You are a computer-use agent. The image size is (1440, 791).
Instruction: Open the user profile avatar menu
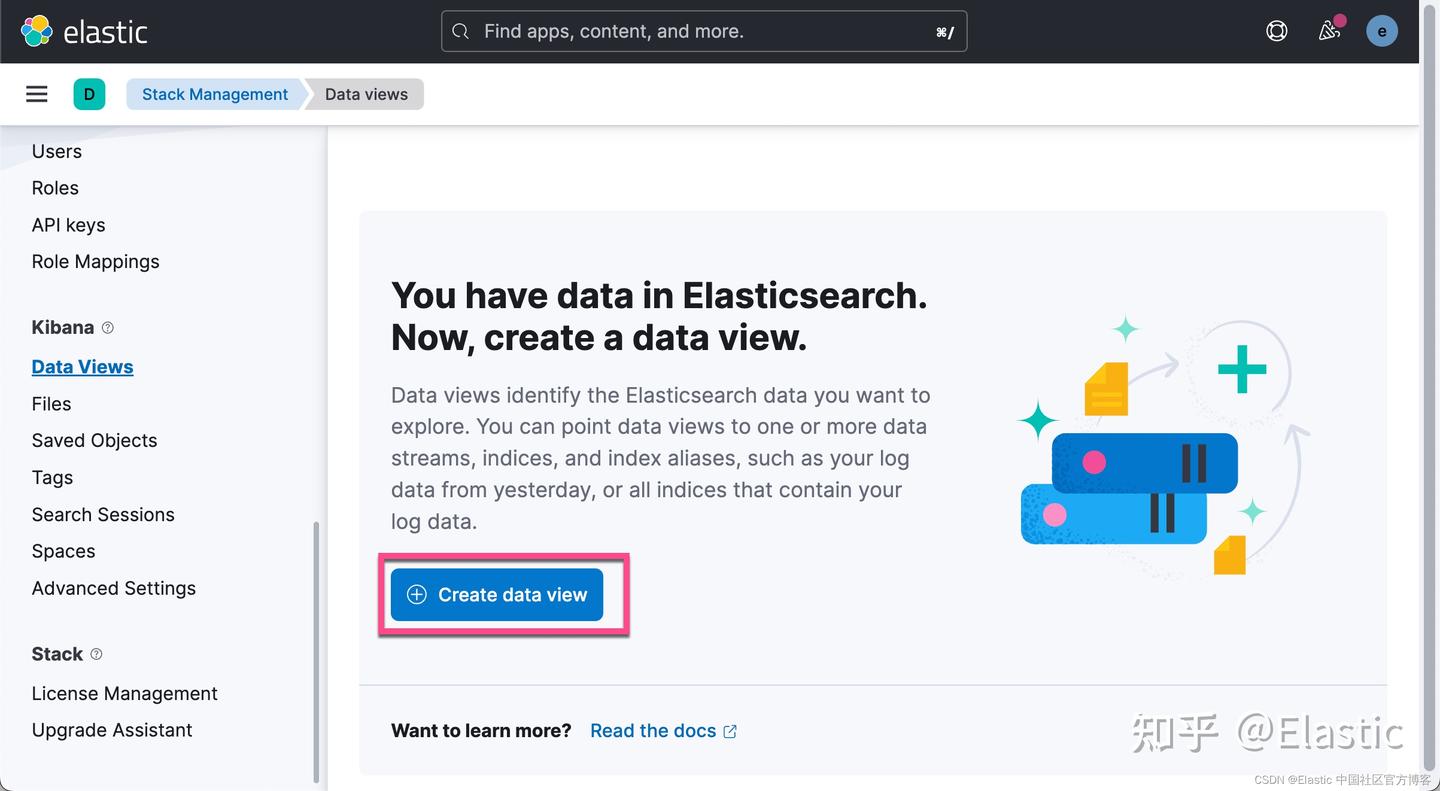[x=1382, y=30]
